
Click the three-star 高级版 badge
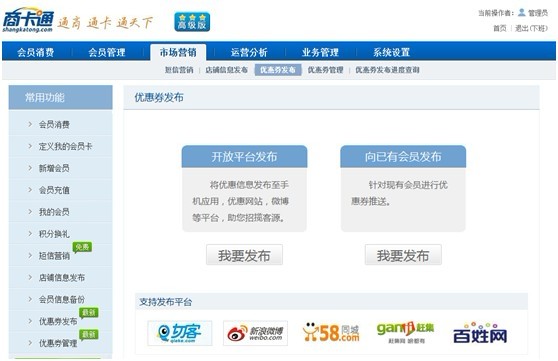click(x=192, y=22)
